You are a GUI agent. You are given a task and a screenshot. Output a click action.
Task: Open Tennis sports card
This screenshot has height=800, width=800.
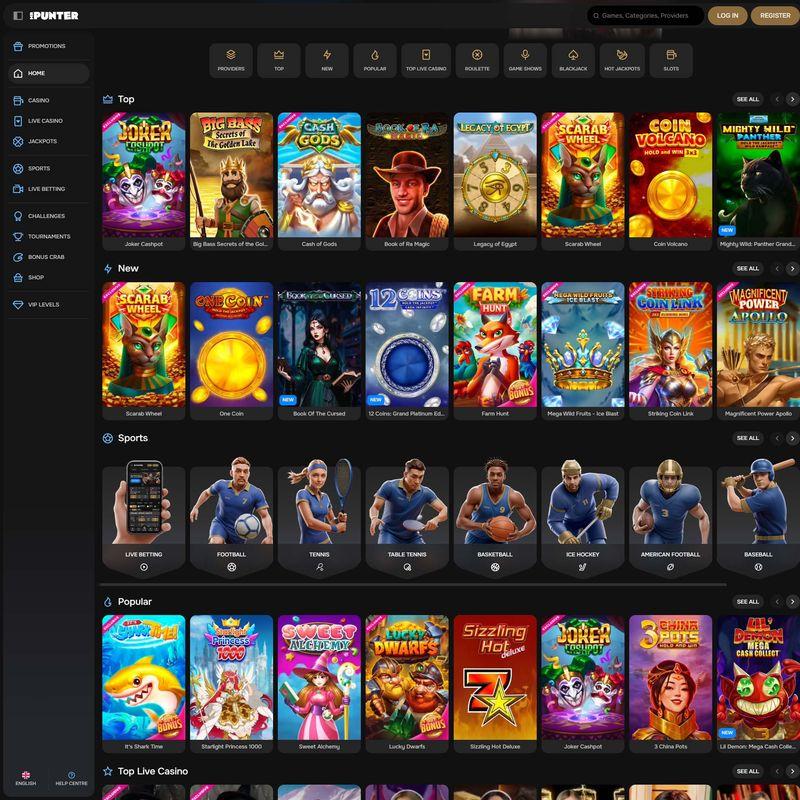coord(319,516)
